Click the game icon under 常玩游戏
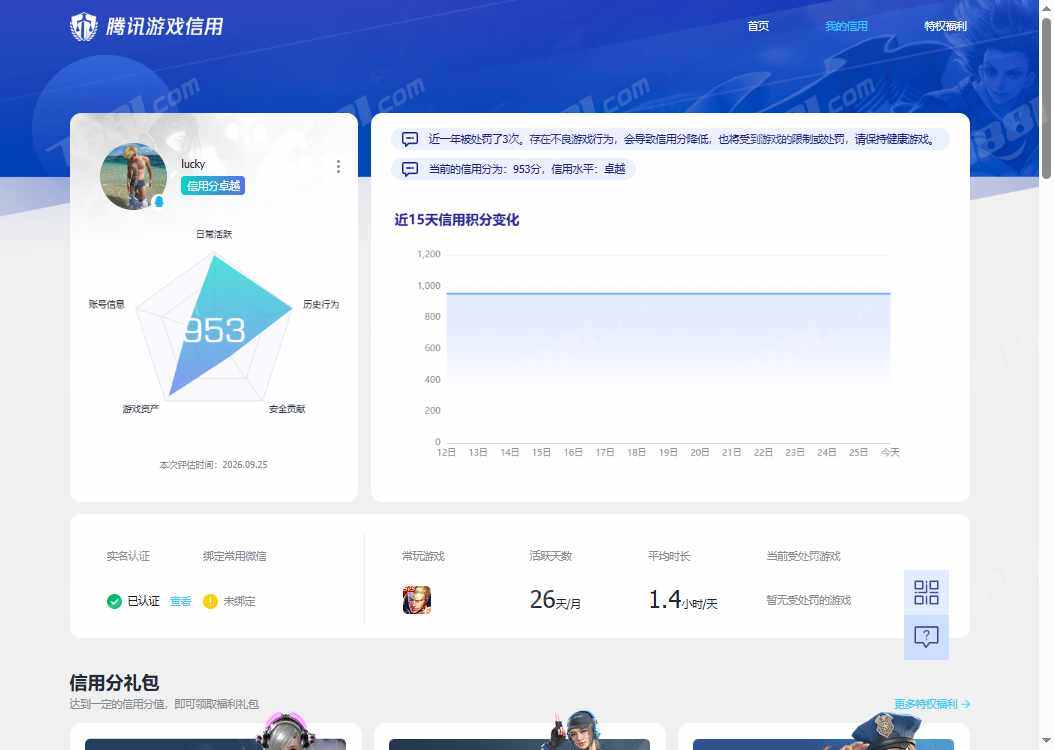Viewport: 1054px width, 750px height. [416, 600]
